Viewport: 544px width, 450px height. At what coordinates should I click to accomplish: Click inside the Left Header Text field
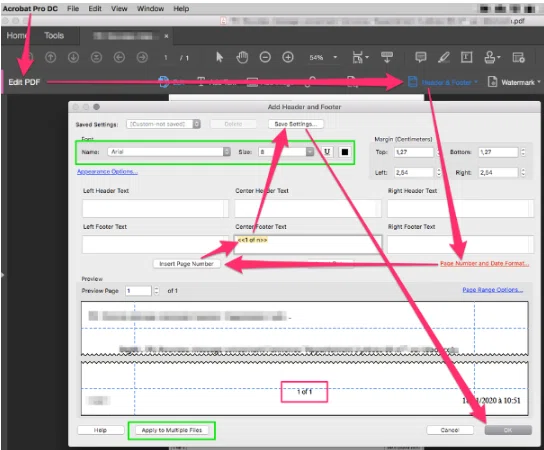coord(155,209)
